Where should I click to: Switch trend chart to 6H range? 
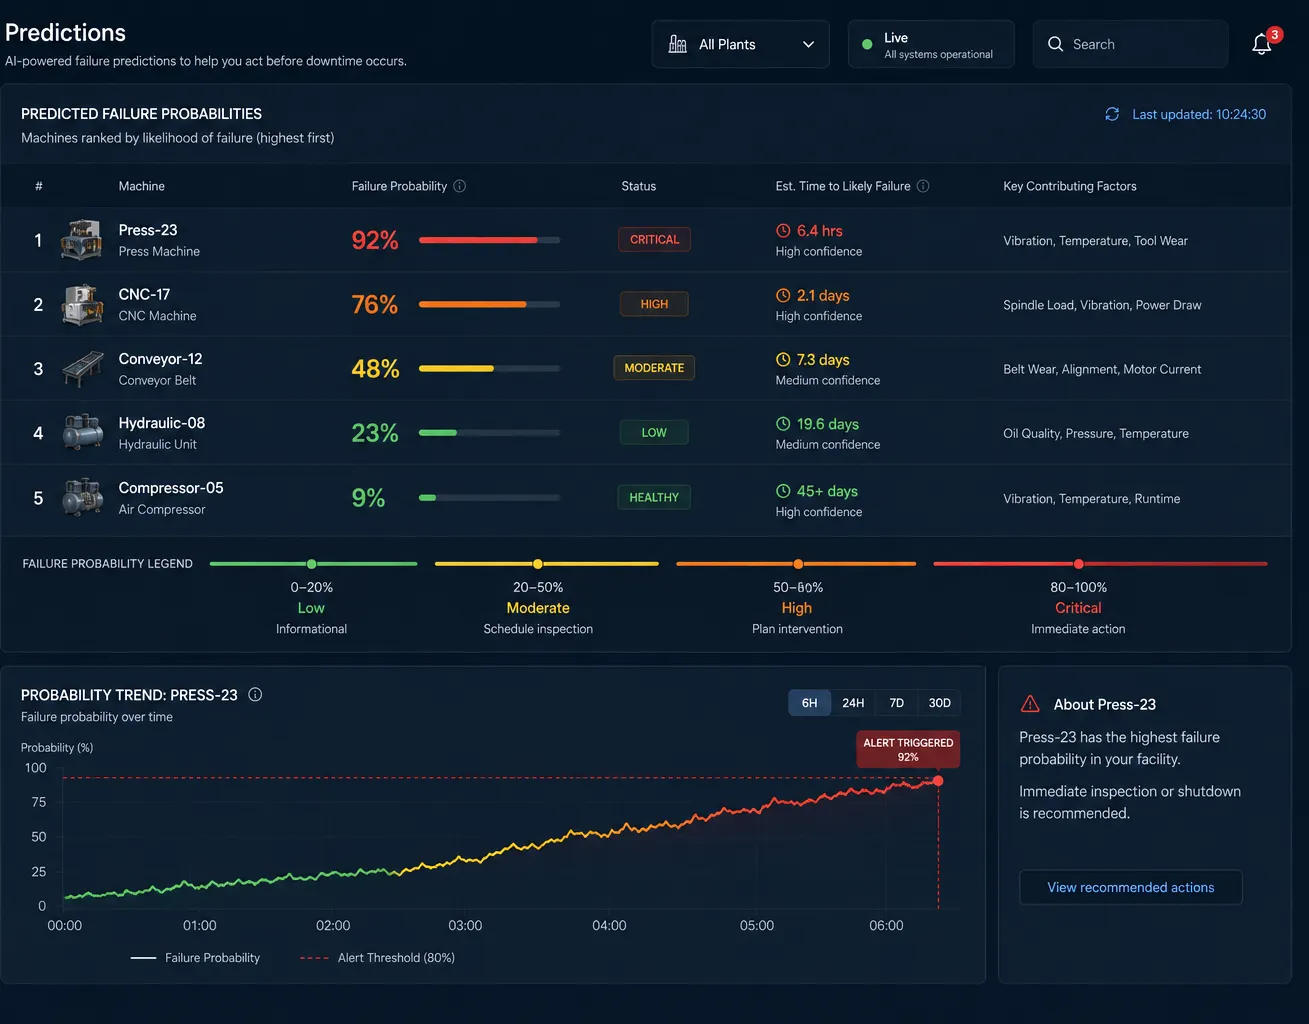[809, 703]
